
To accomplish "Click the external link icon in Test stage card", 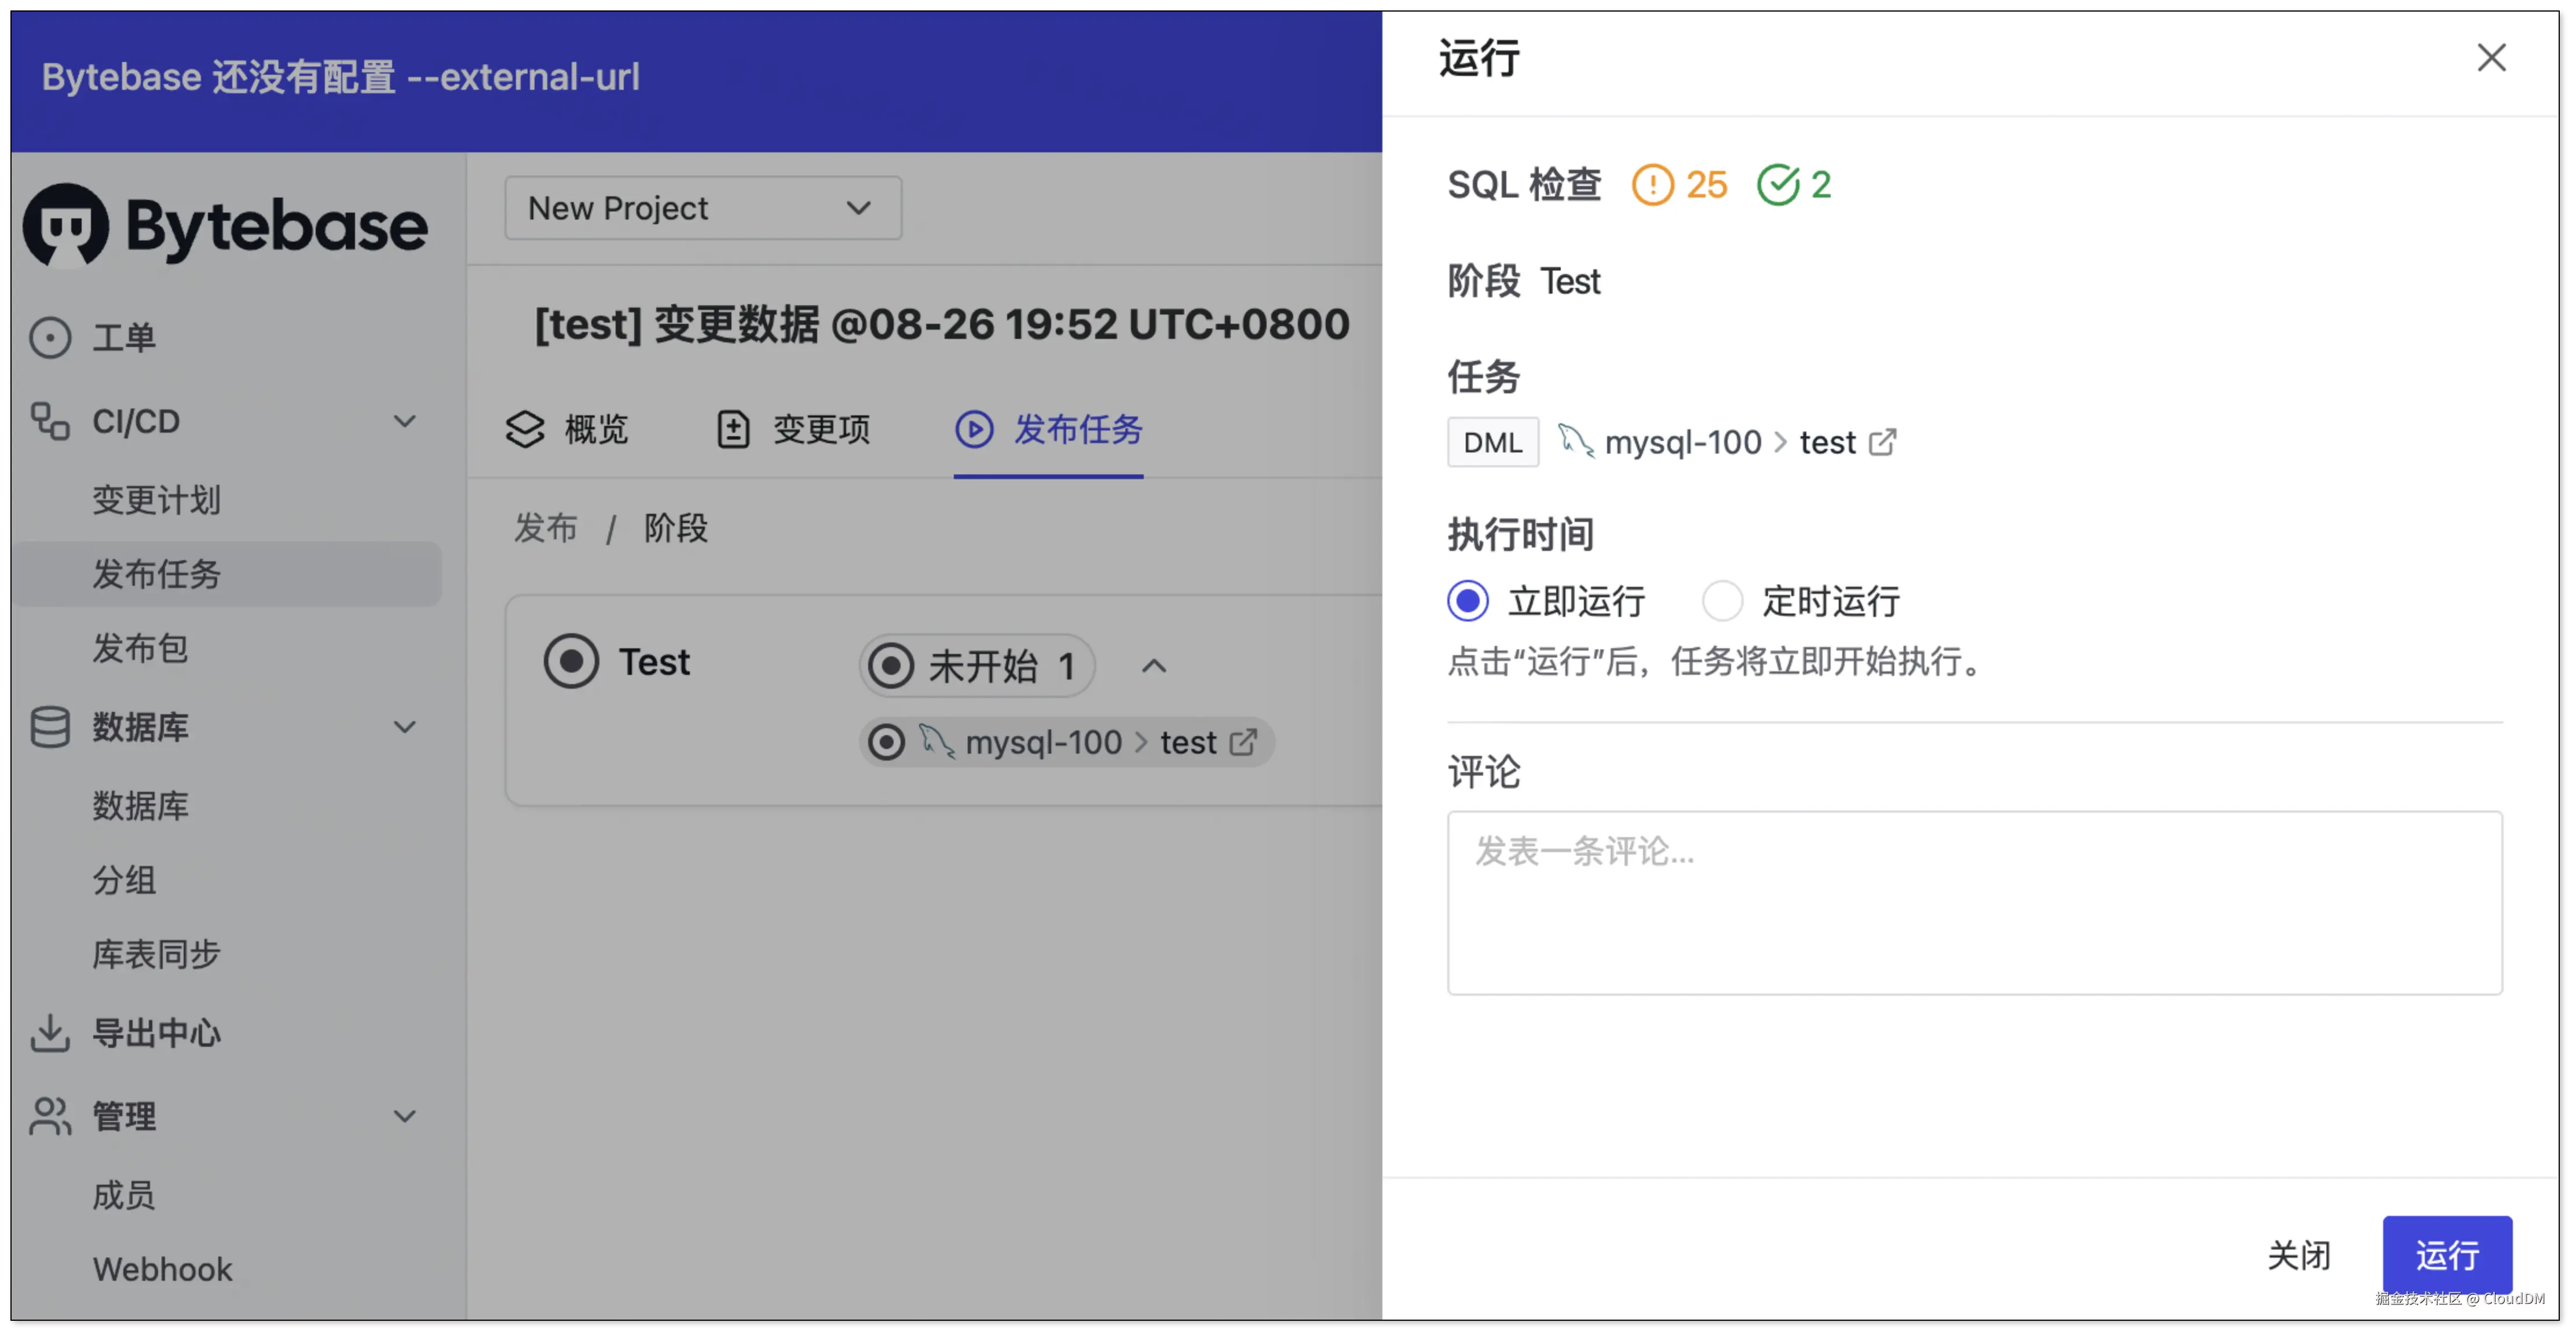I will click(x=1243, y=742).
